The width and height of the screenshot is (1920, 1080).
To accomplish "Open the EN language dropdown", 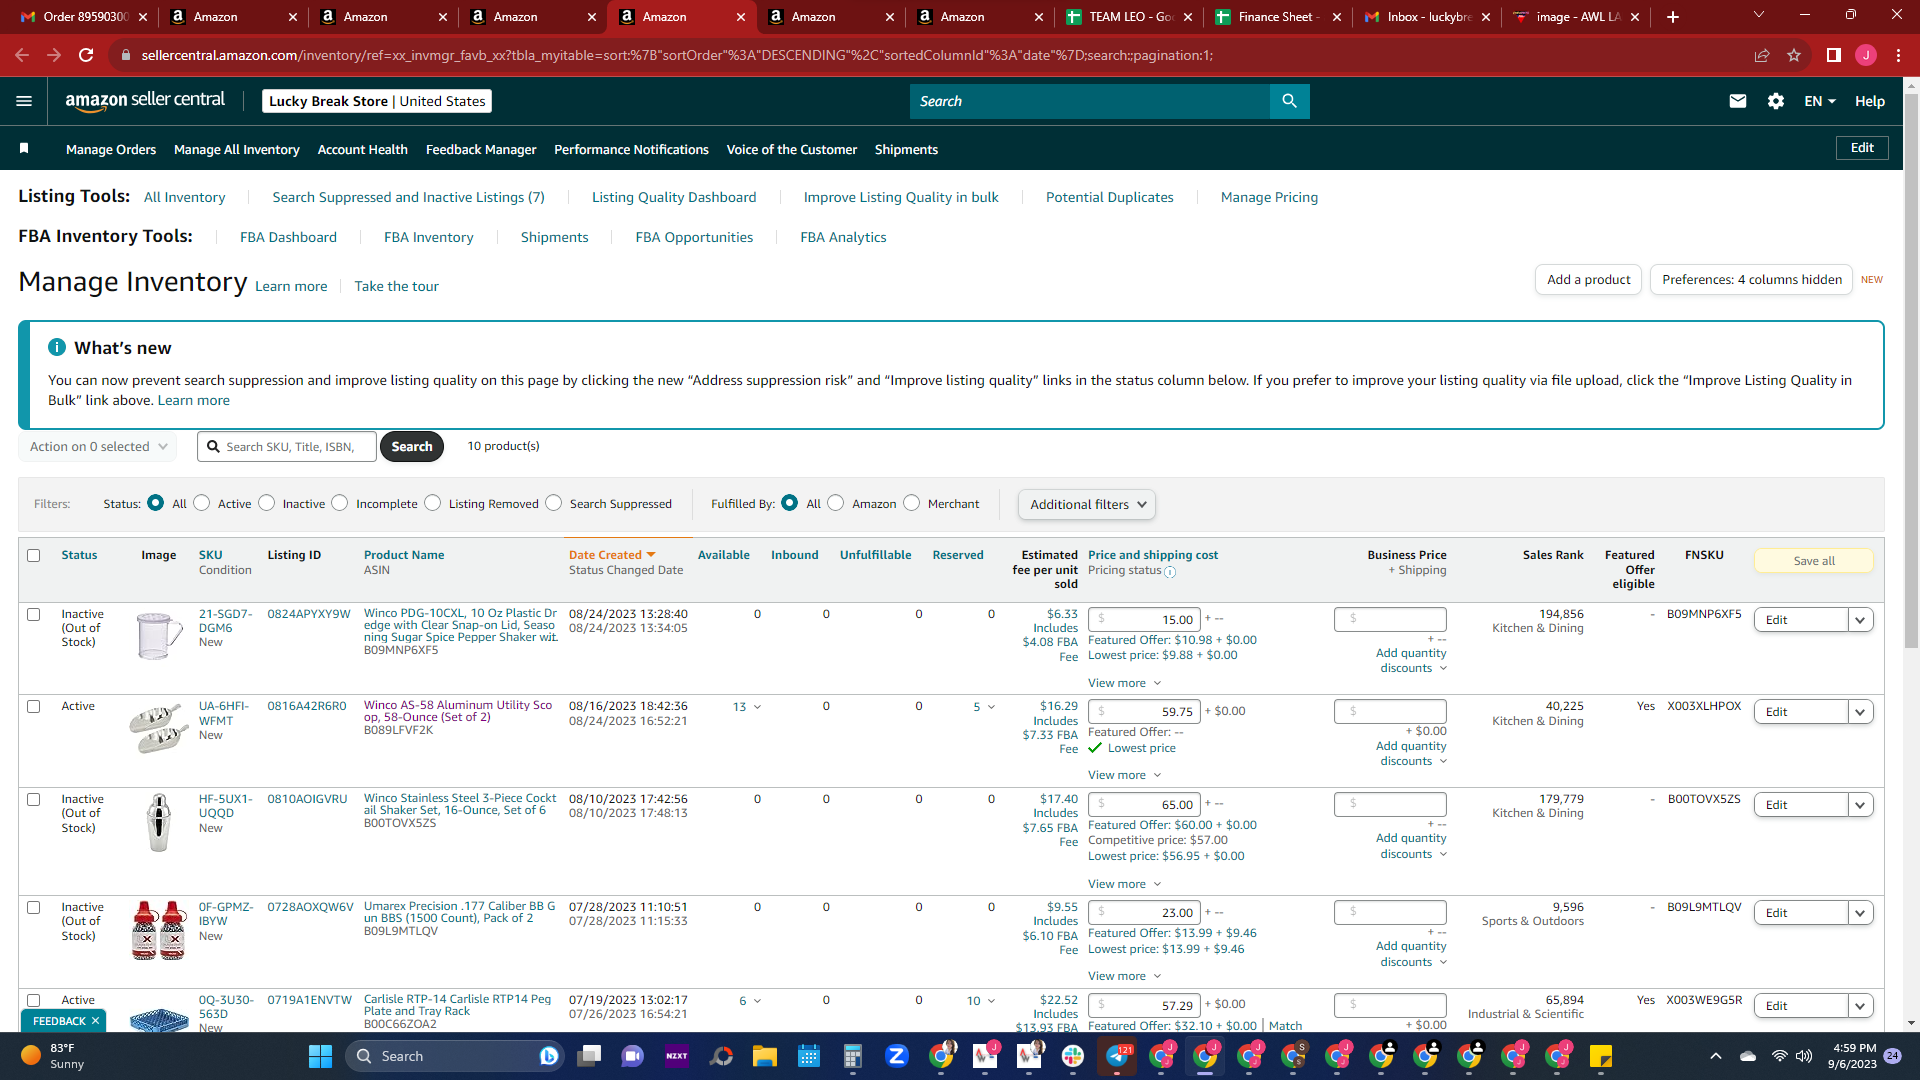I will (1820, 101).
